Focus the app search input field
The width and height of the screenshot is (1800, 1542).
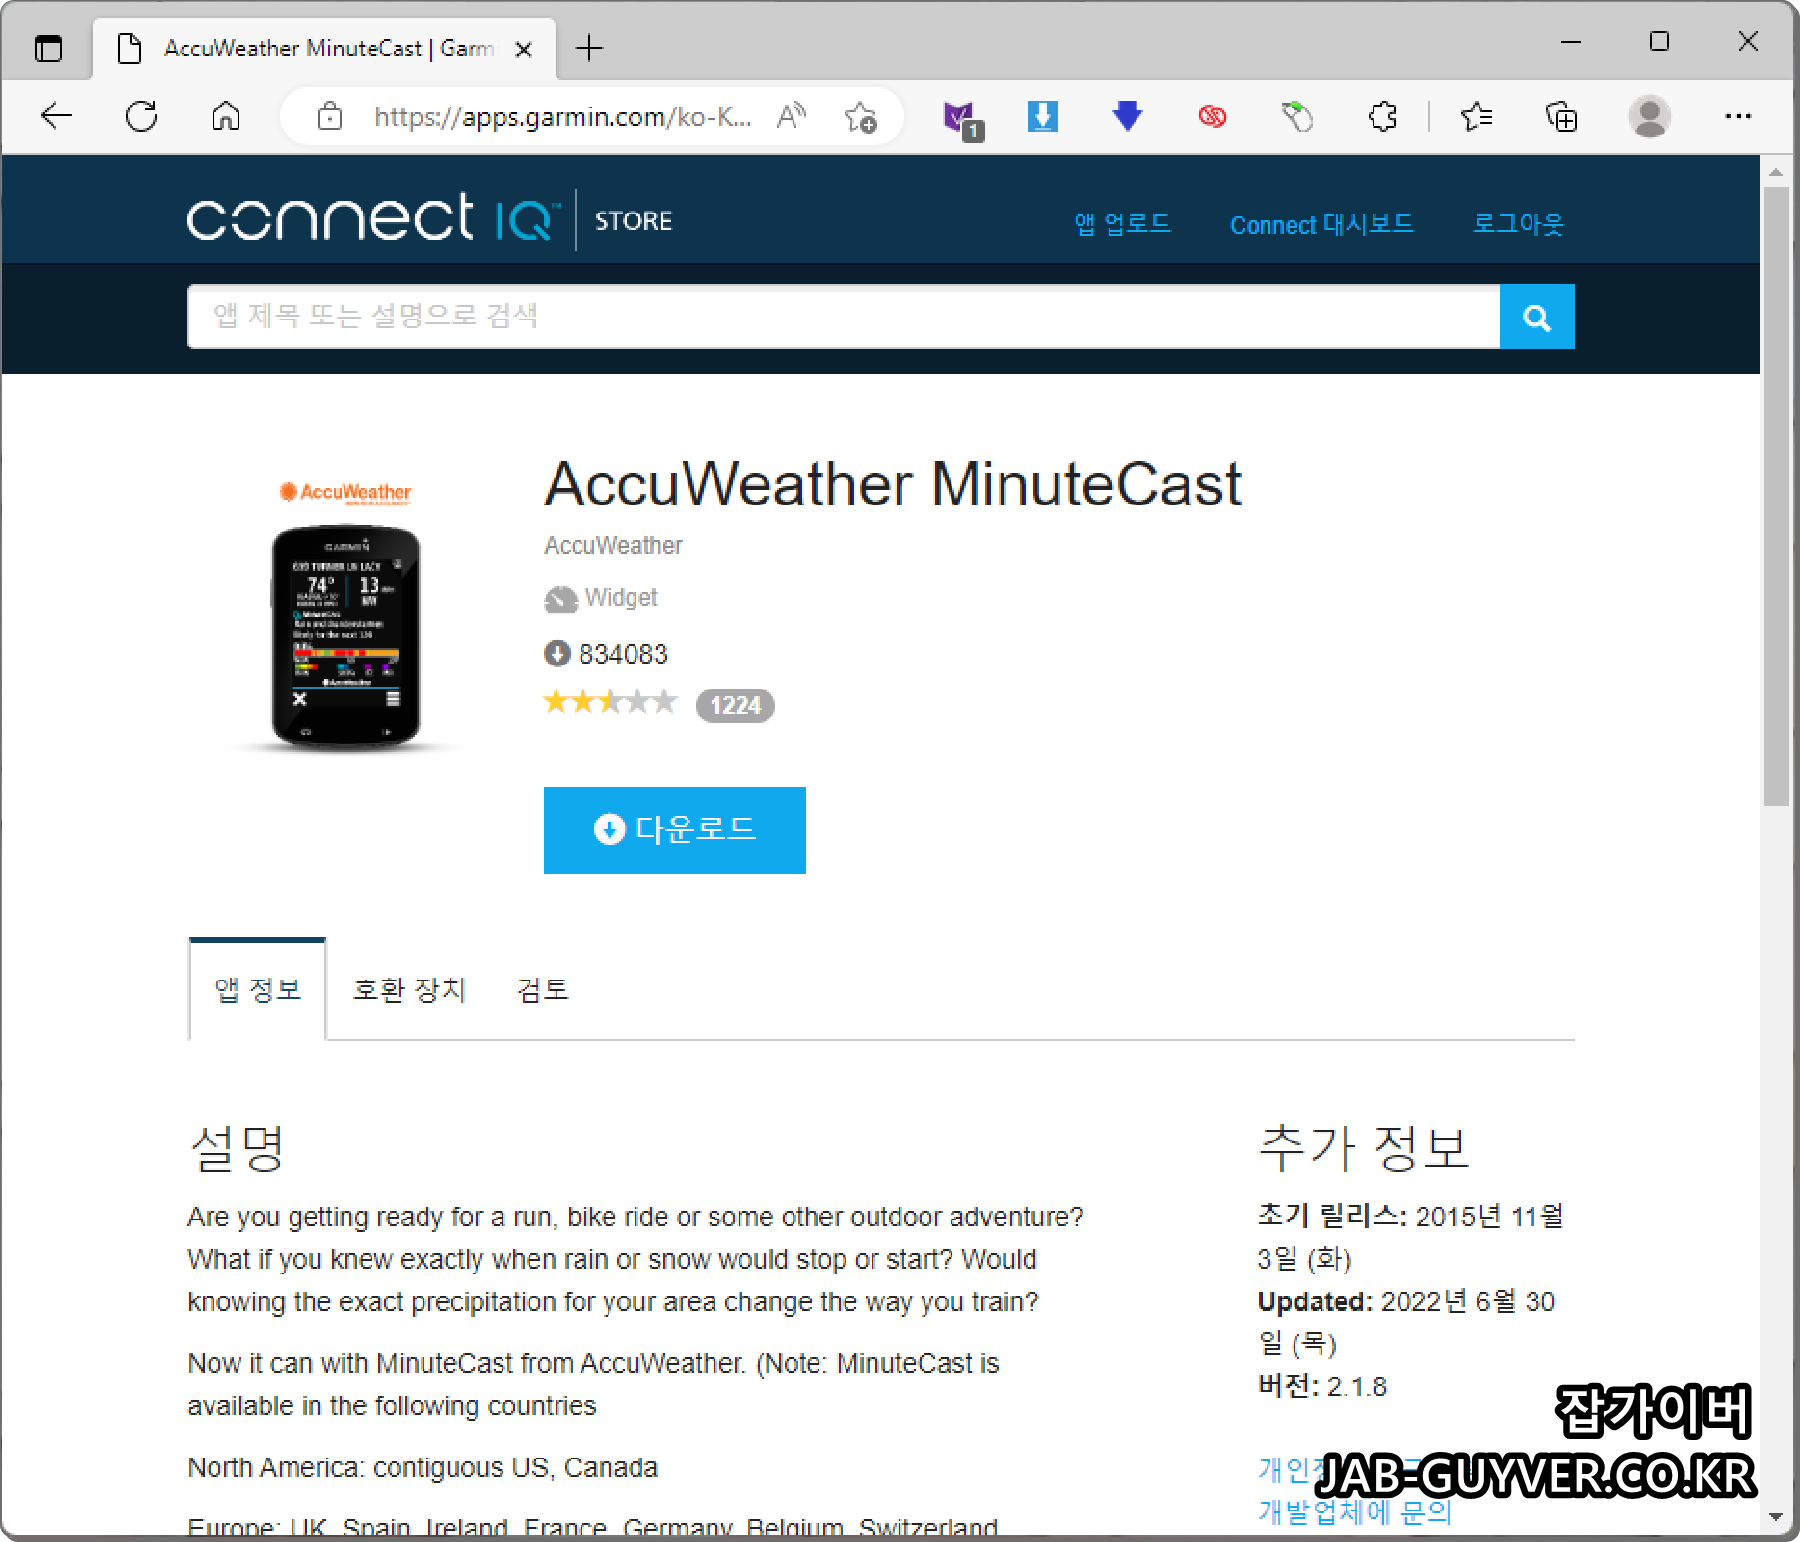pos(843,317)
